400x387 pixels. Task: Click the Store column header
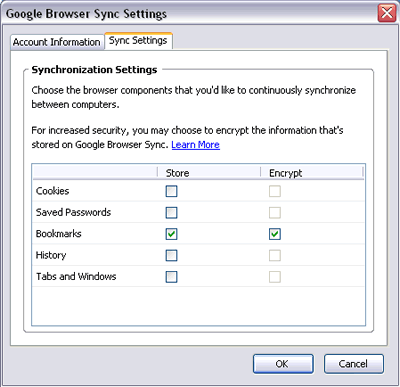(209, 173)
